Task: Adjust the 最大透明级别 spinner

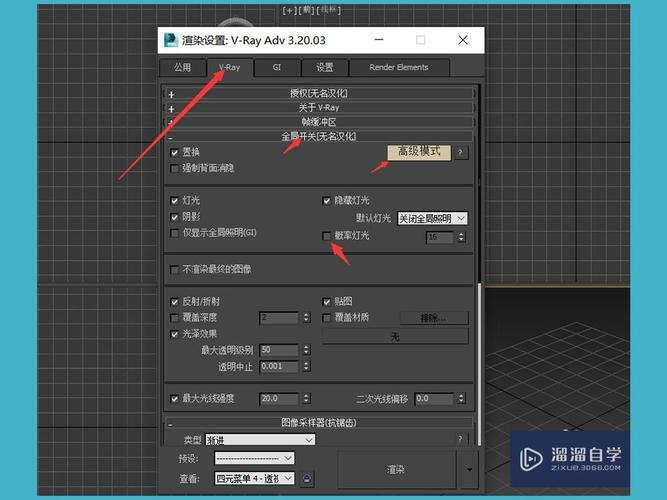Action: 306,350
